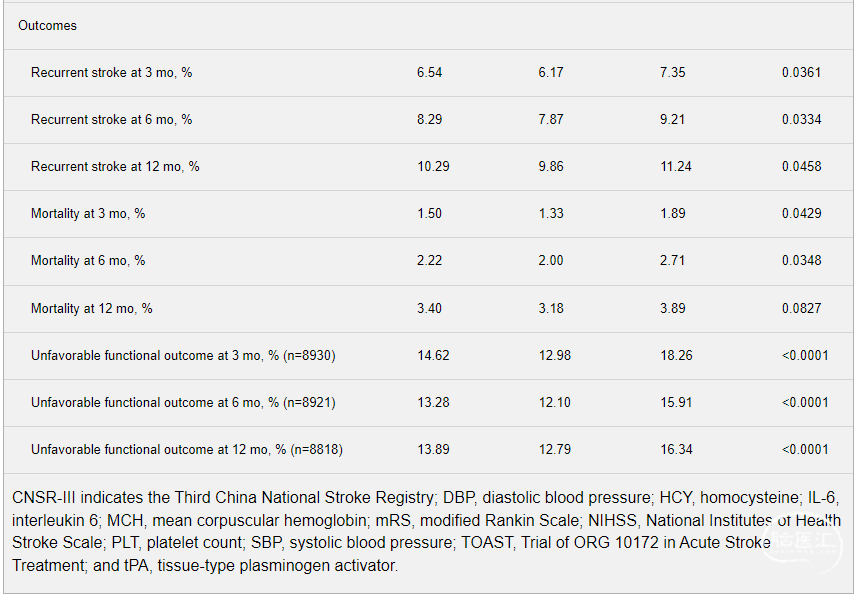Select the Mortality at 6 mo label
857x598 pixels.
pos(88,261)
